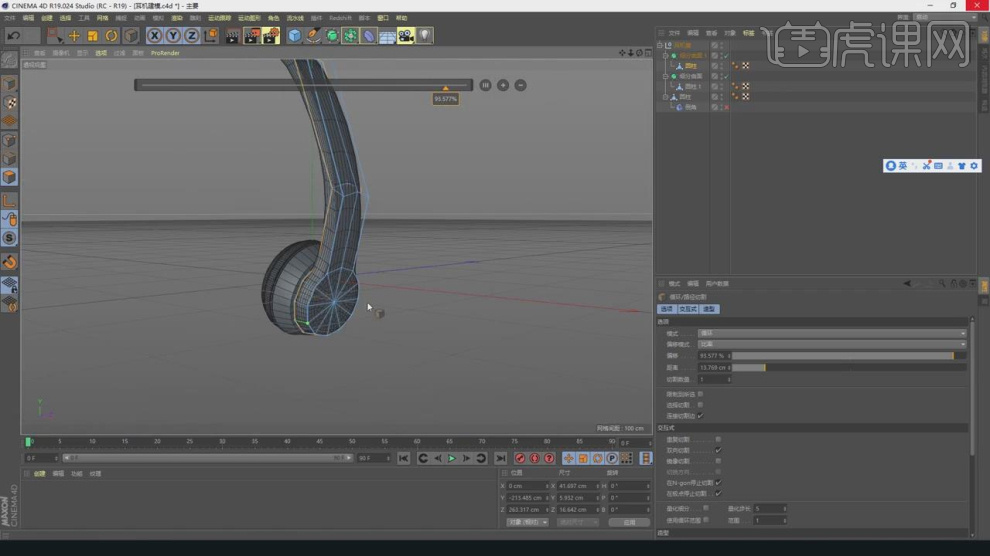Toggle the Z axis lock icon

191,36
